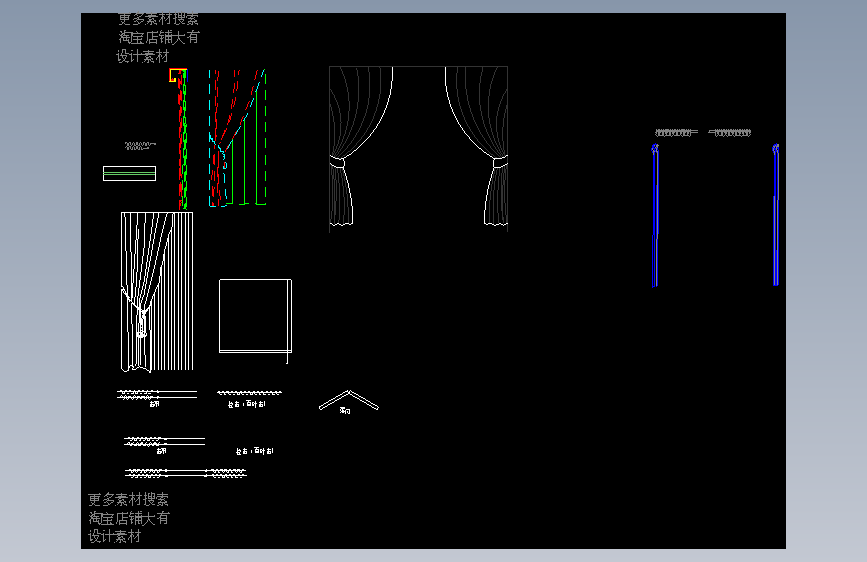The width and height of the screenshot is (867, 562).
Task: Select the left blue vertical curtain profile
Action: (655, 215)
